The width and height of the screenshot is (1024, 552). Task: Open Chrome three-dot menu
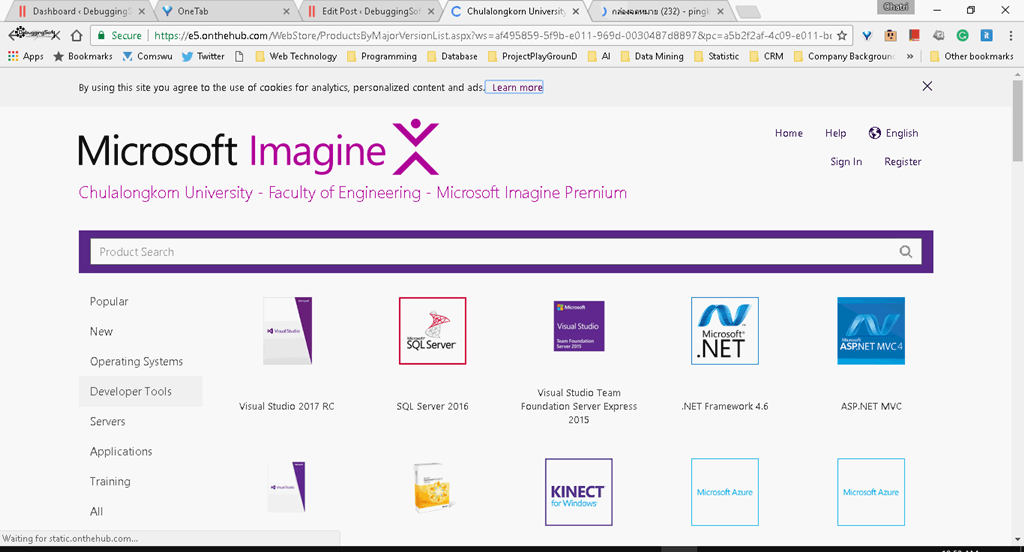[x=1010, y=35]
